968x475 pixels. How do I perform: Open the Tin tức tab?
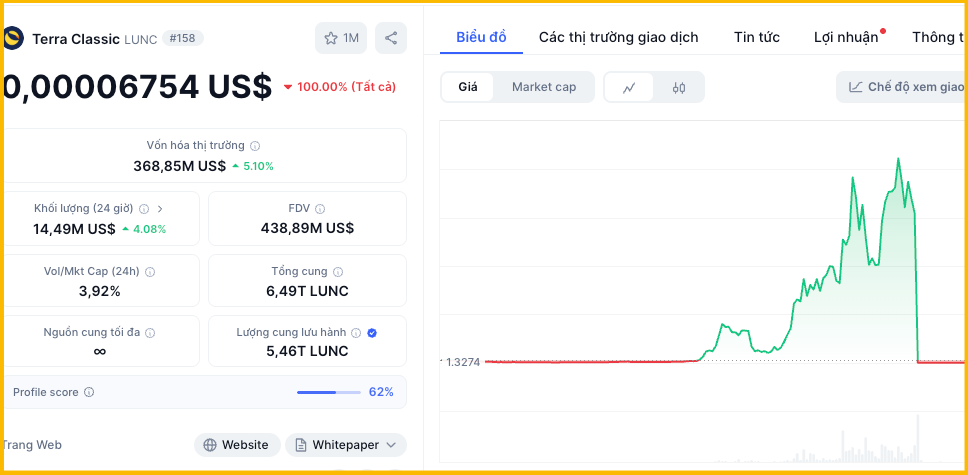(757, 37)
